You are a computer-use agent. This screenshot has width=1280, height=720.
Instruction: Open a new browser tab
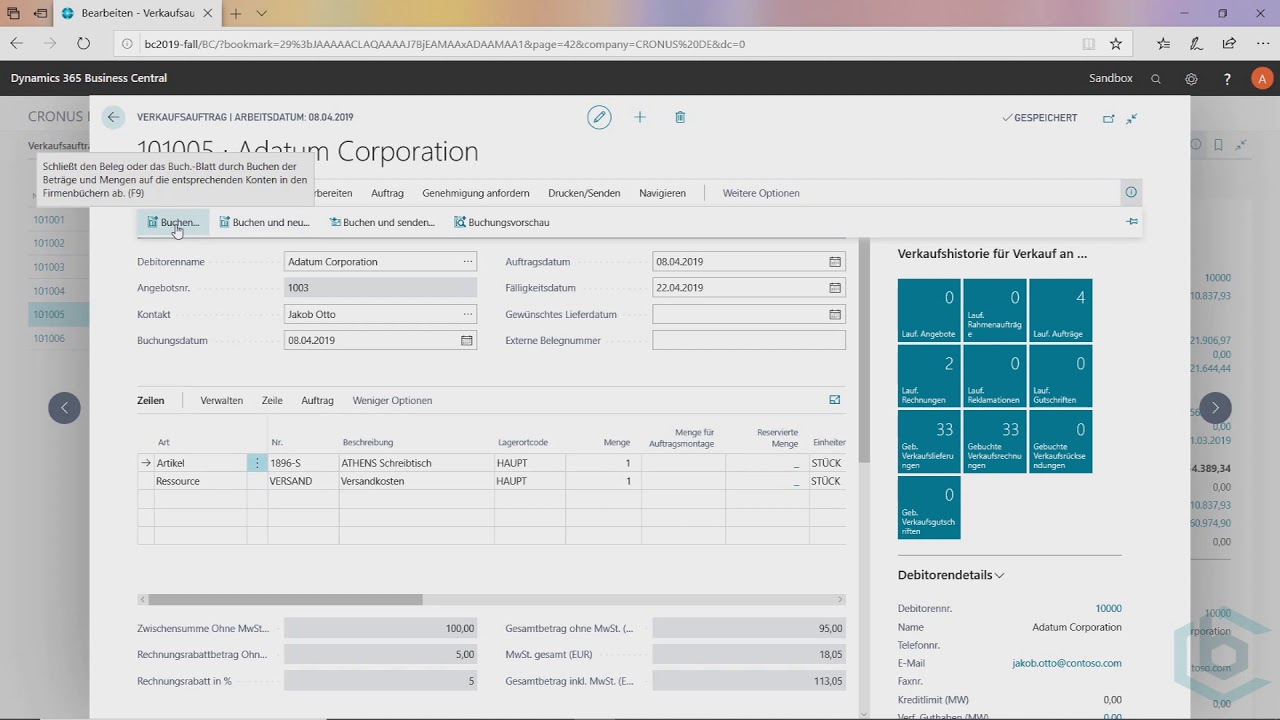236,14
